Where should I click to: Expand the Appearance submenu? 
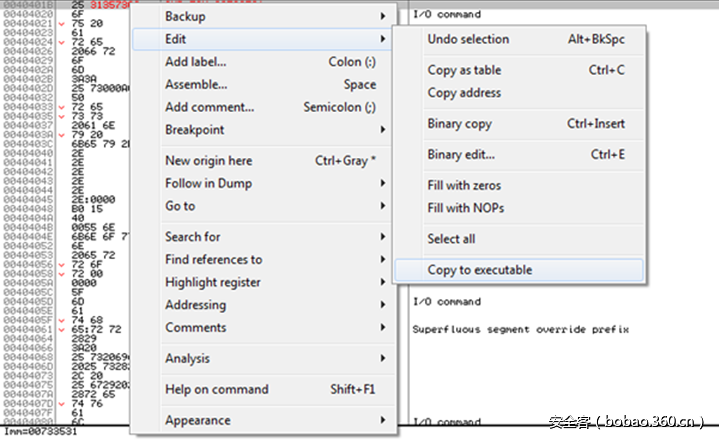tap(197, 420)
